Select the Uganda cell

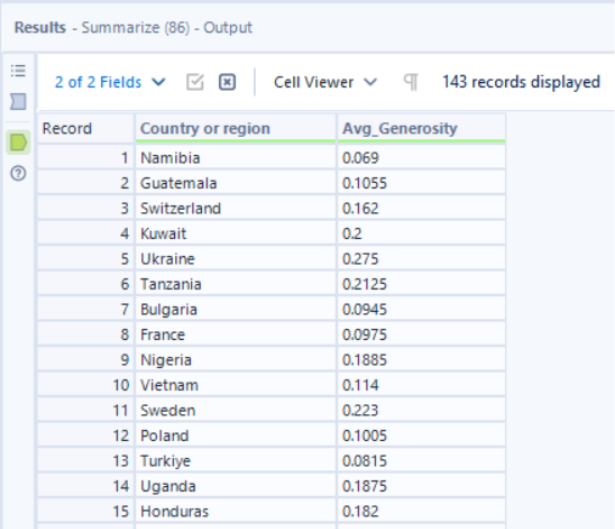pos(235,486)
